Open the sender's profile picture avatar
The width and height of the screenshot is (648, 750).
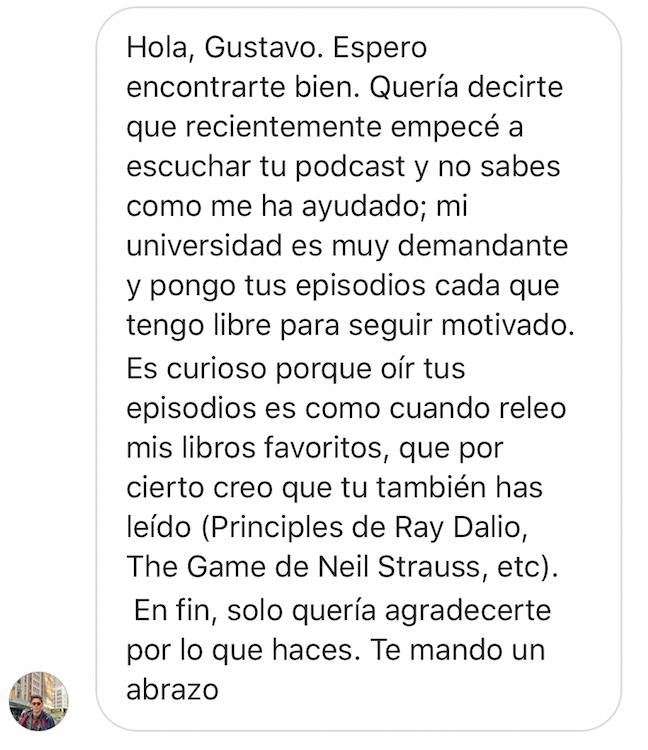click(x=38, y=701)
